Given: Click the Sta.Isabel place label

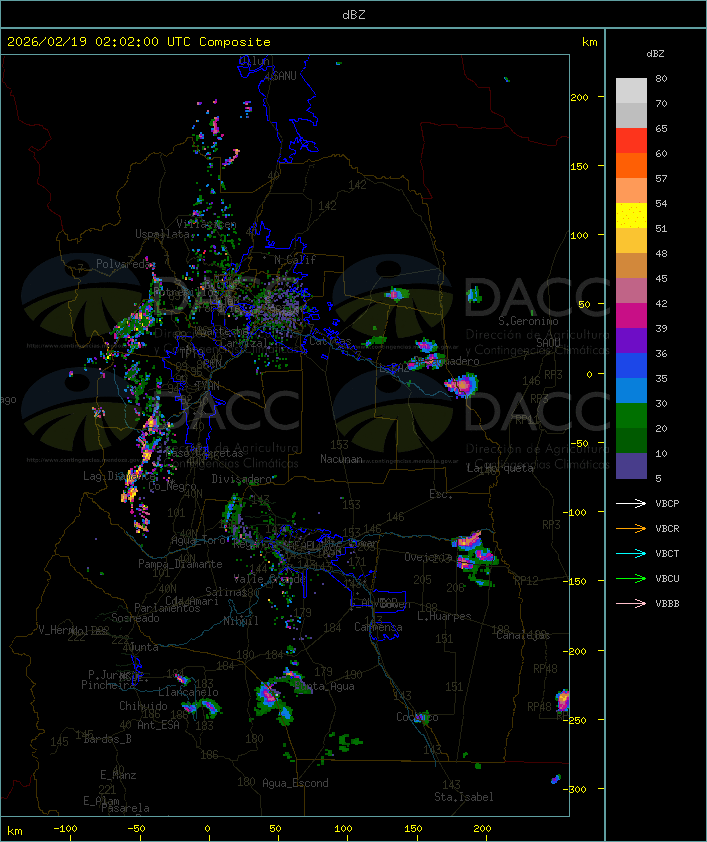Looking at the screenshot, I should (464, 797).
